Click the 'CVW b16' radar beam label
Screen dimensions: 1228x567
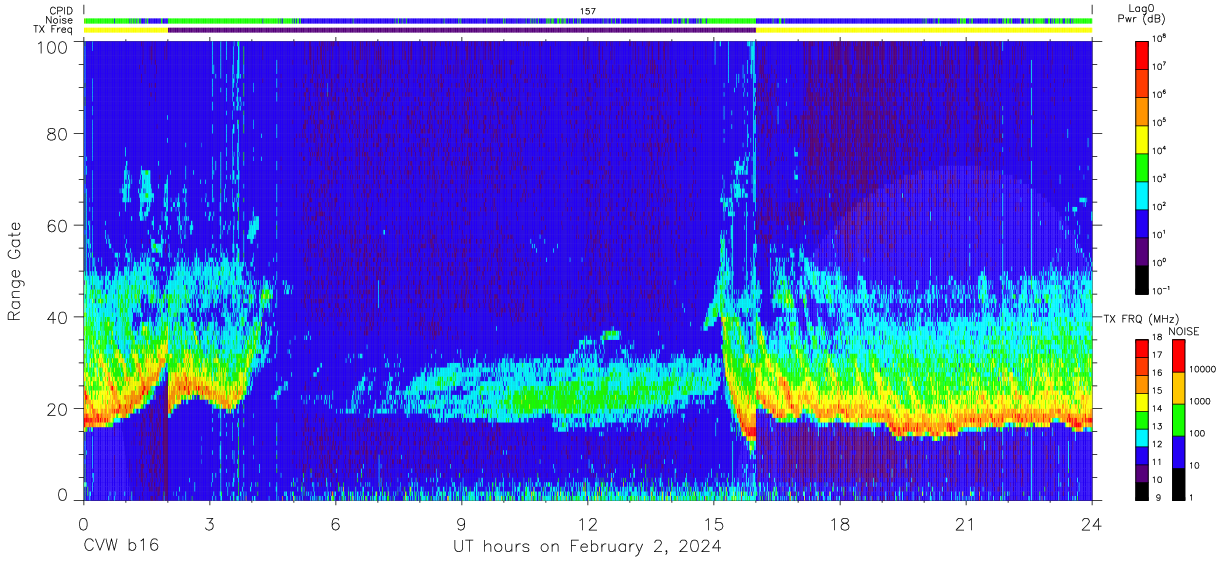tap(121, 546)
